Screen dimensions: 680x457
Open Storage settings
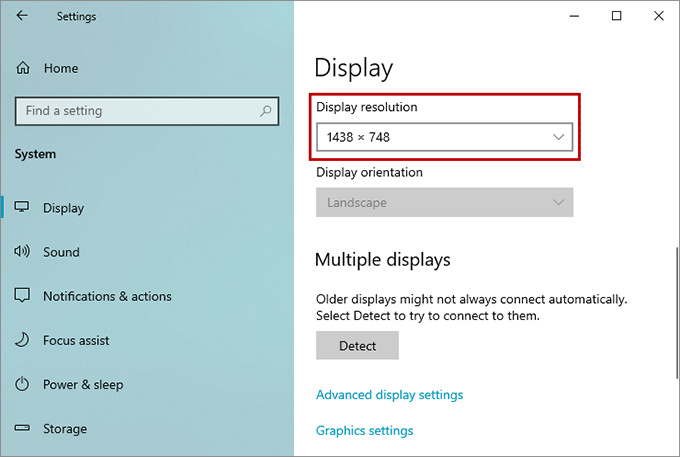[65, 429]
